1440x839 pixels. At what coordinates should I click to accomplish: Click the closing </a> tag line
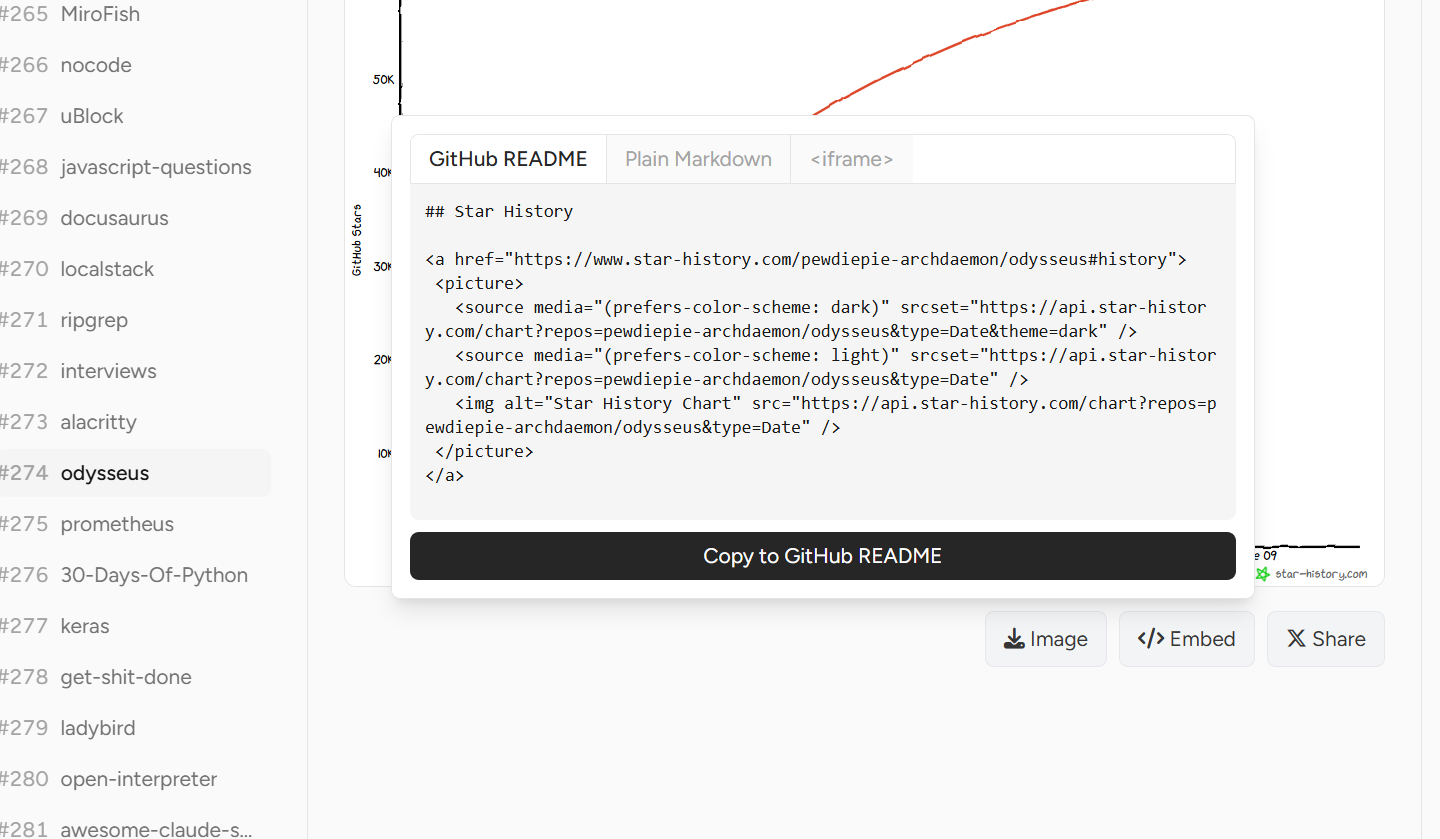(445, 475)
